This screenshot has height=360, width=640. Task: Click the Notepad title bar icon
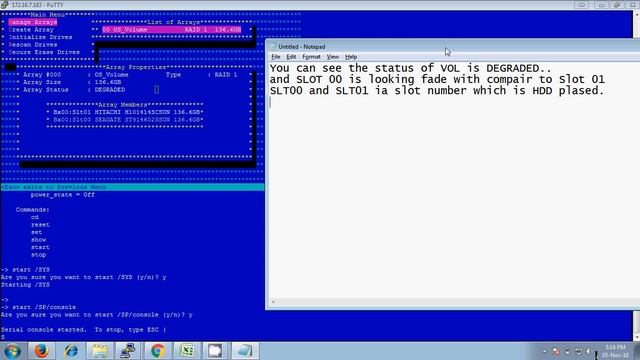click(273, 47)
